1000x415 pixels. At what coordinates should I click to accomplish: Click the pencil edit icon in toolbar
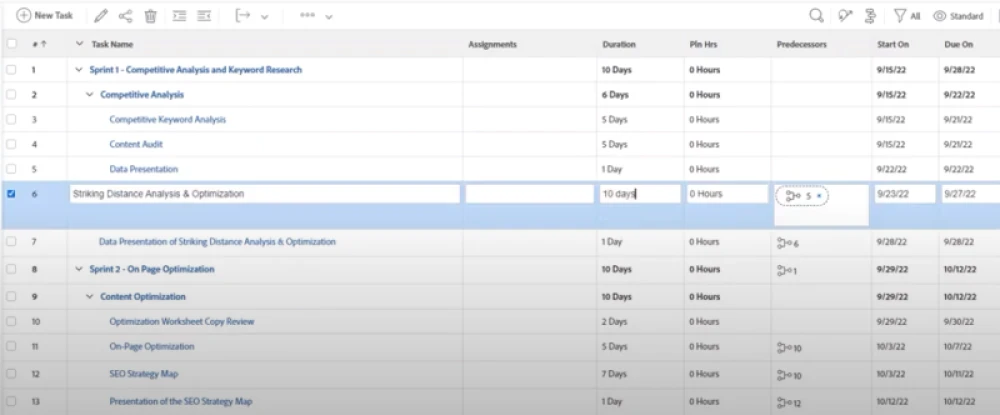pyautogui.click(x=100, y=16)
